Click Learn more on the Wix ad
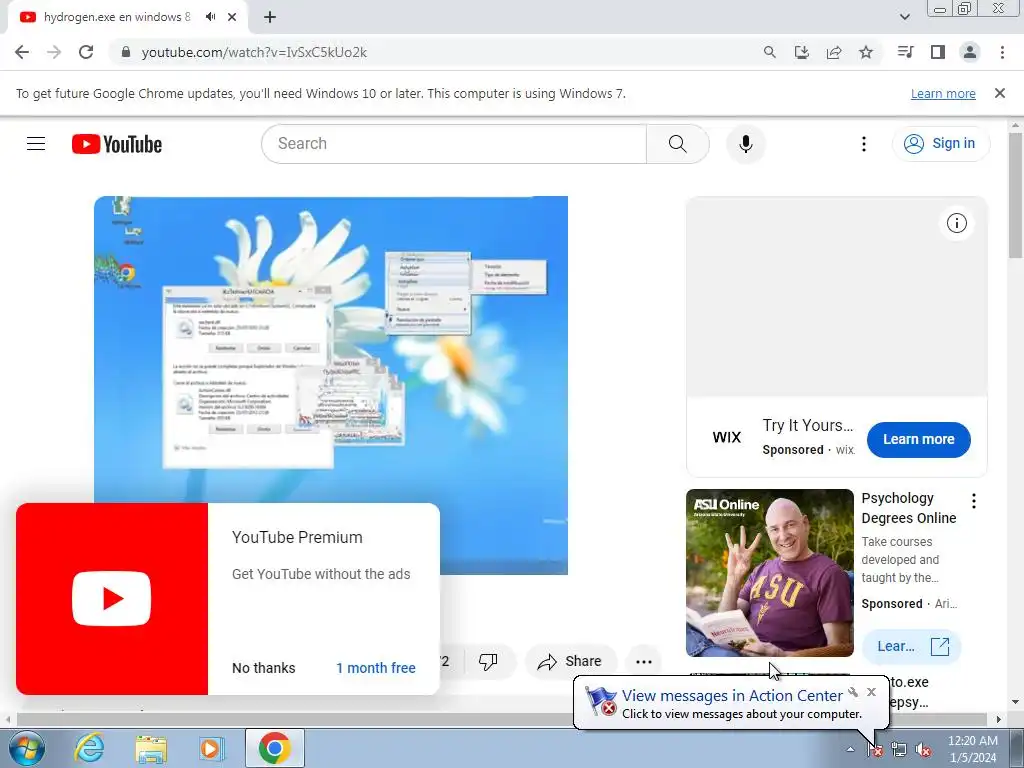Image resolution: width=1024 pixels, height=768 pixels. 919,440
